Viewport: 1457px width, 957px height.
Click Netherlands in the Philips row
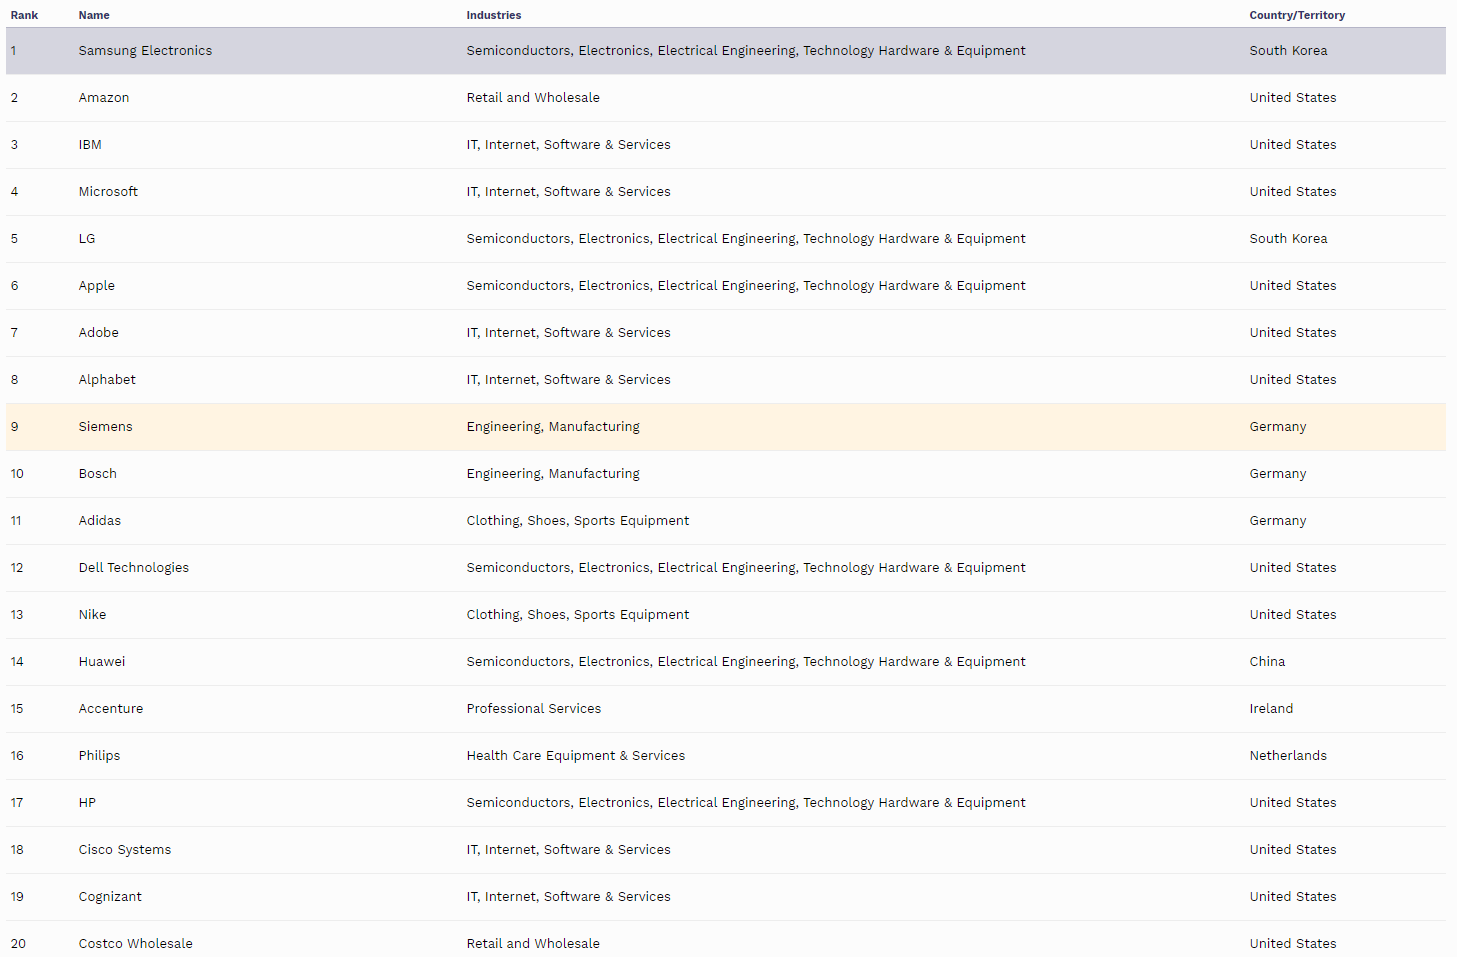pyautogui.click(x=1288, y=756)
